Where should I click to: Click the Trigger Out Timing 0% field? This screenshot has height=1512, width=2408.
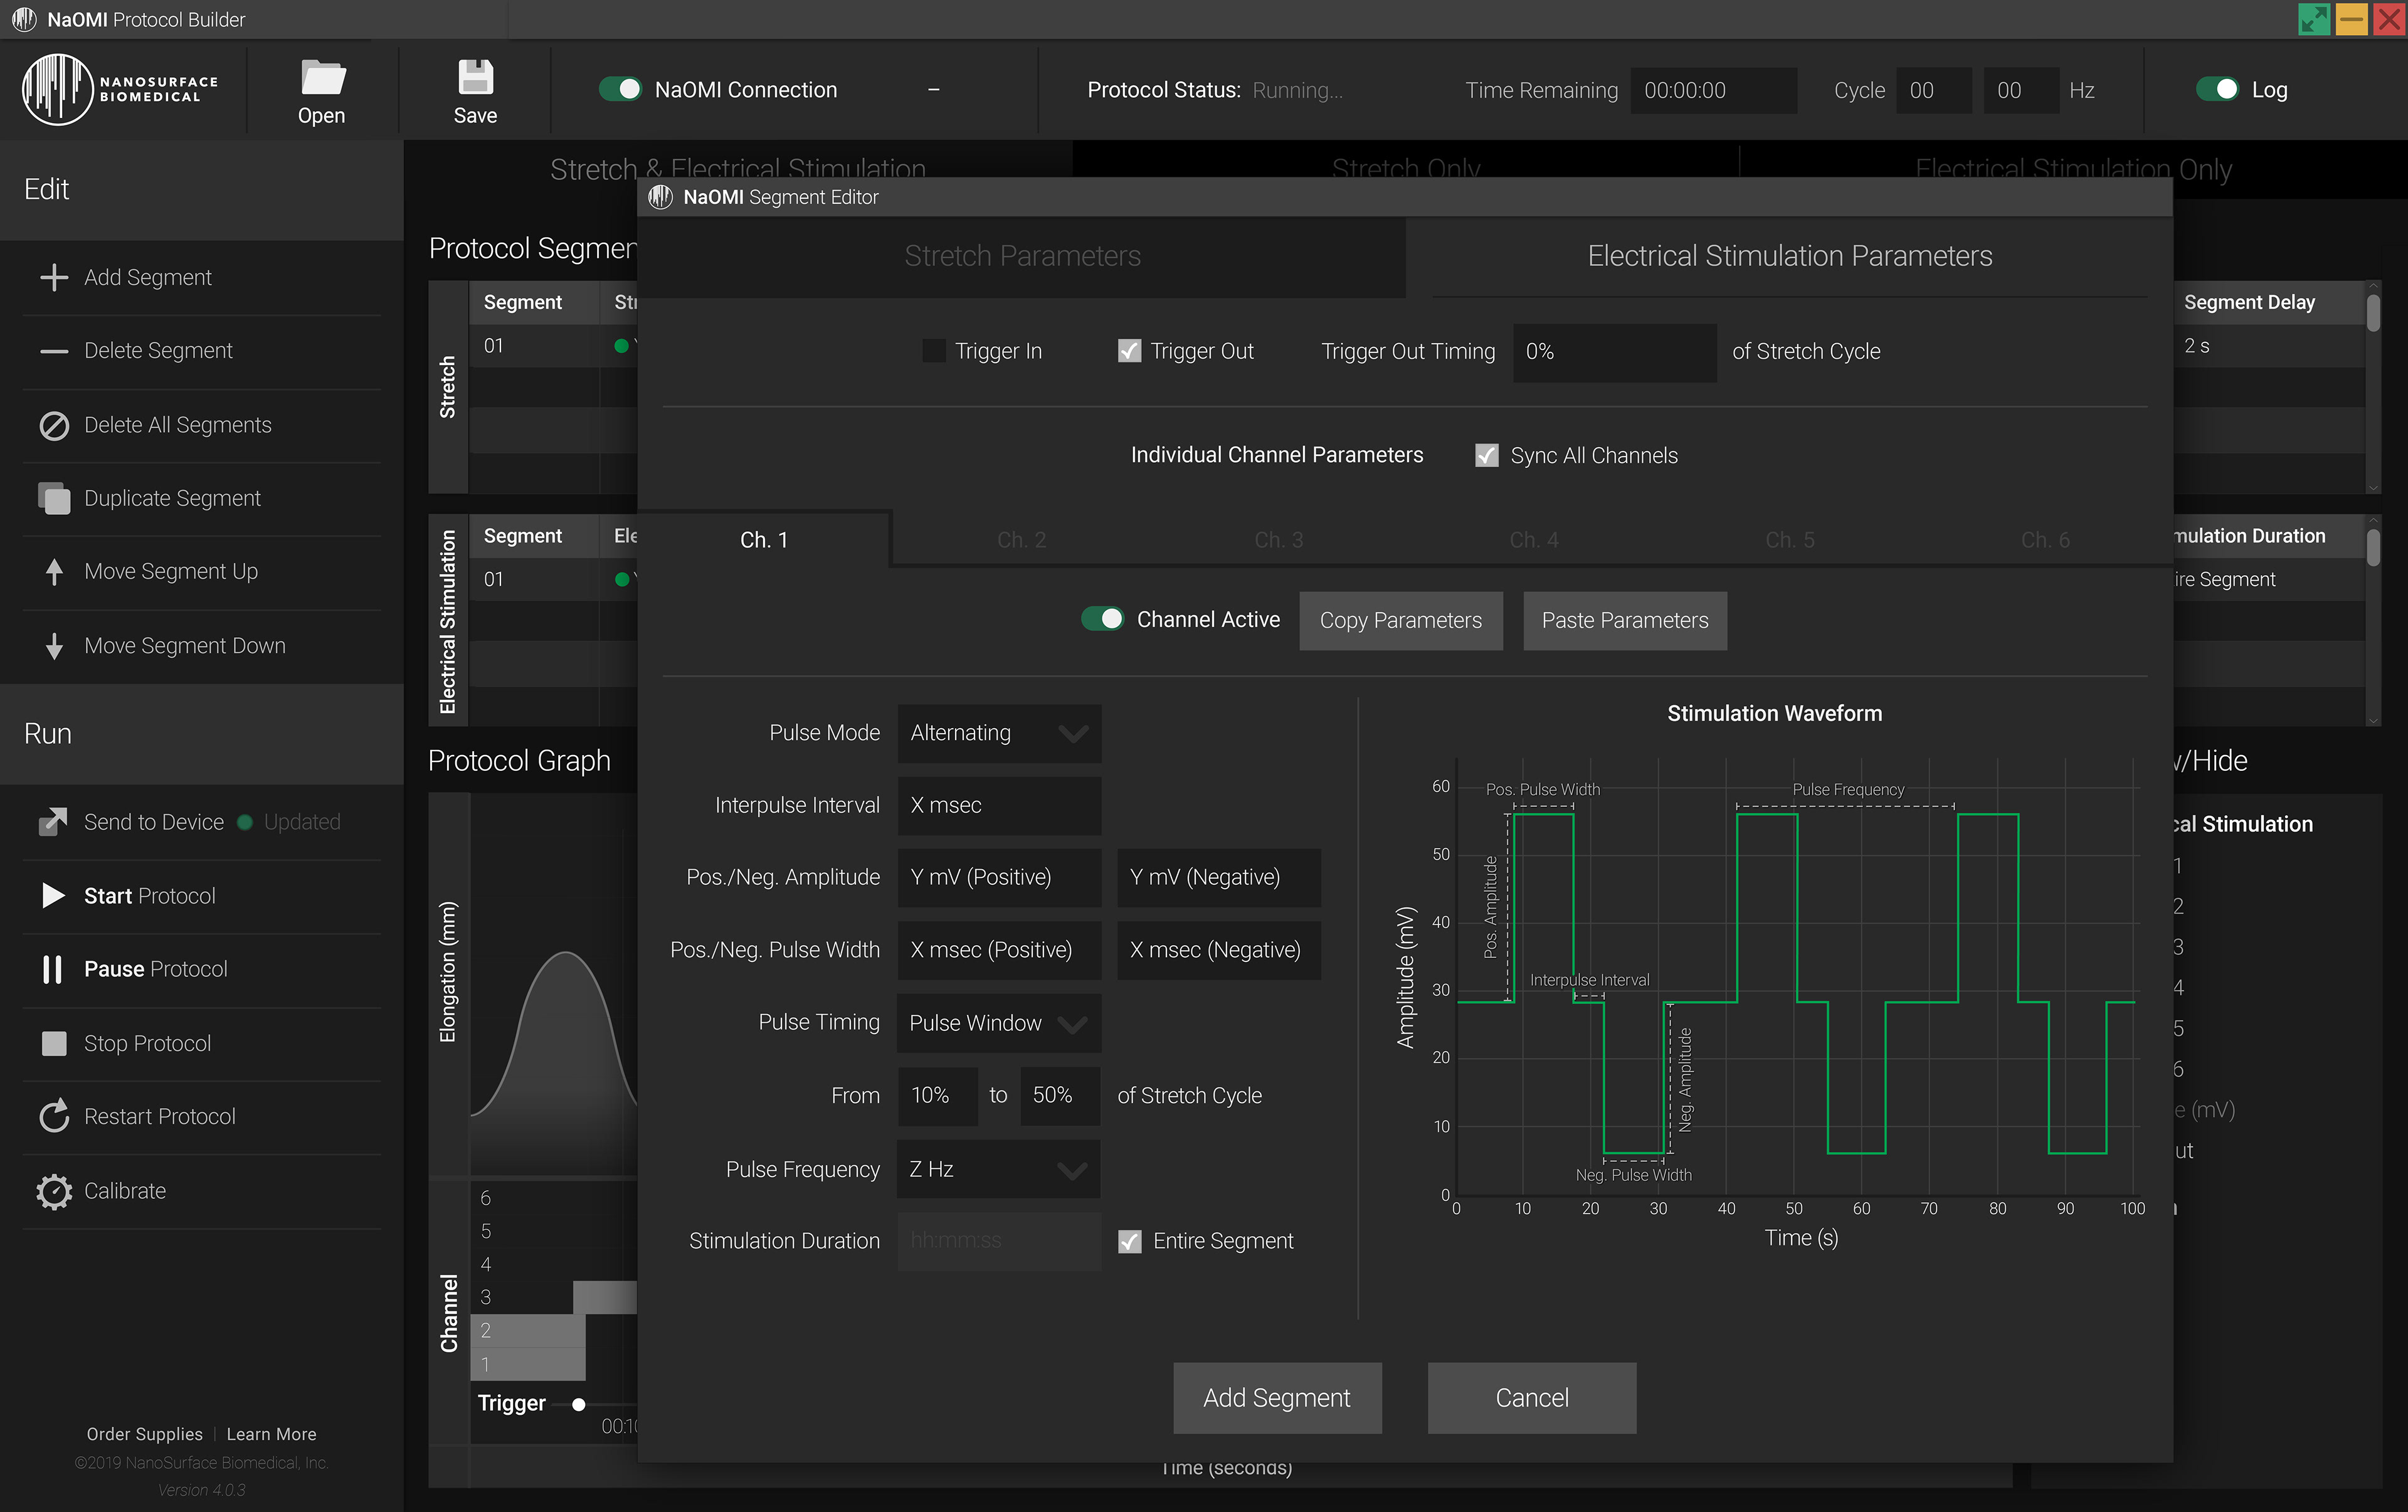(1614, 352)
